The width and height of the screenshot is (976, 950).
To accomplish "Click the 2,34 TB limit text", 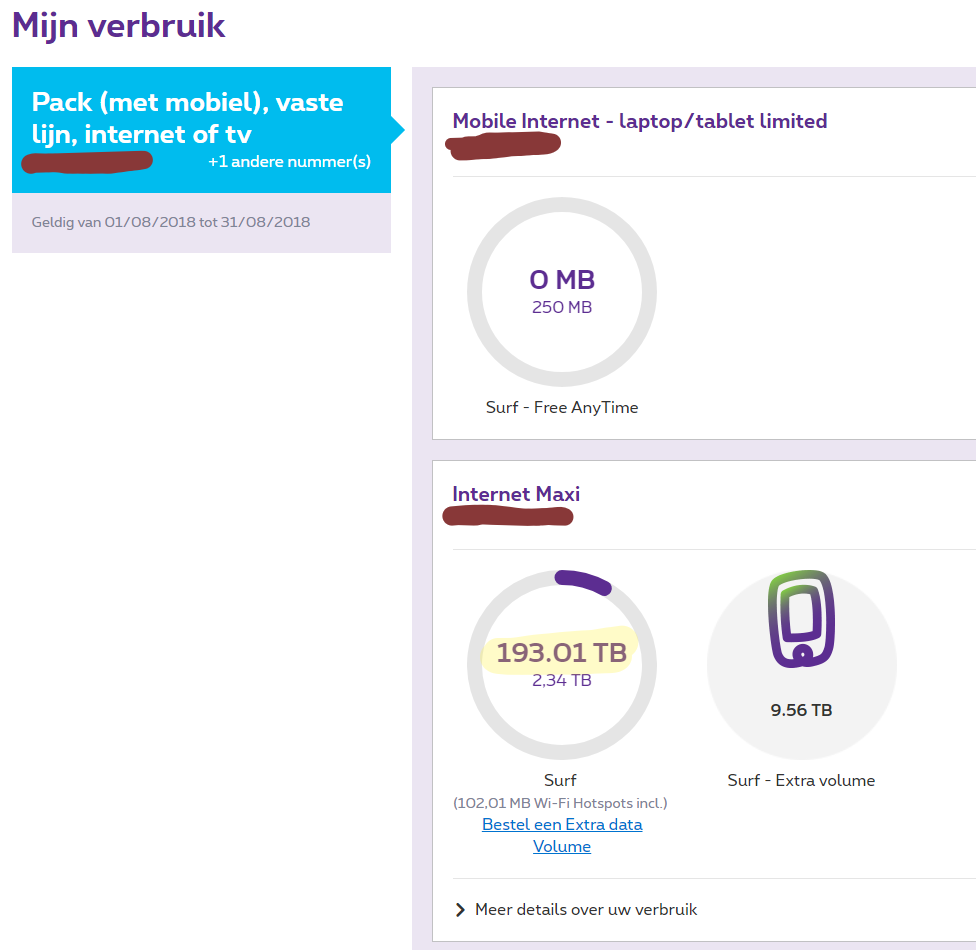I will pos(561,681).
